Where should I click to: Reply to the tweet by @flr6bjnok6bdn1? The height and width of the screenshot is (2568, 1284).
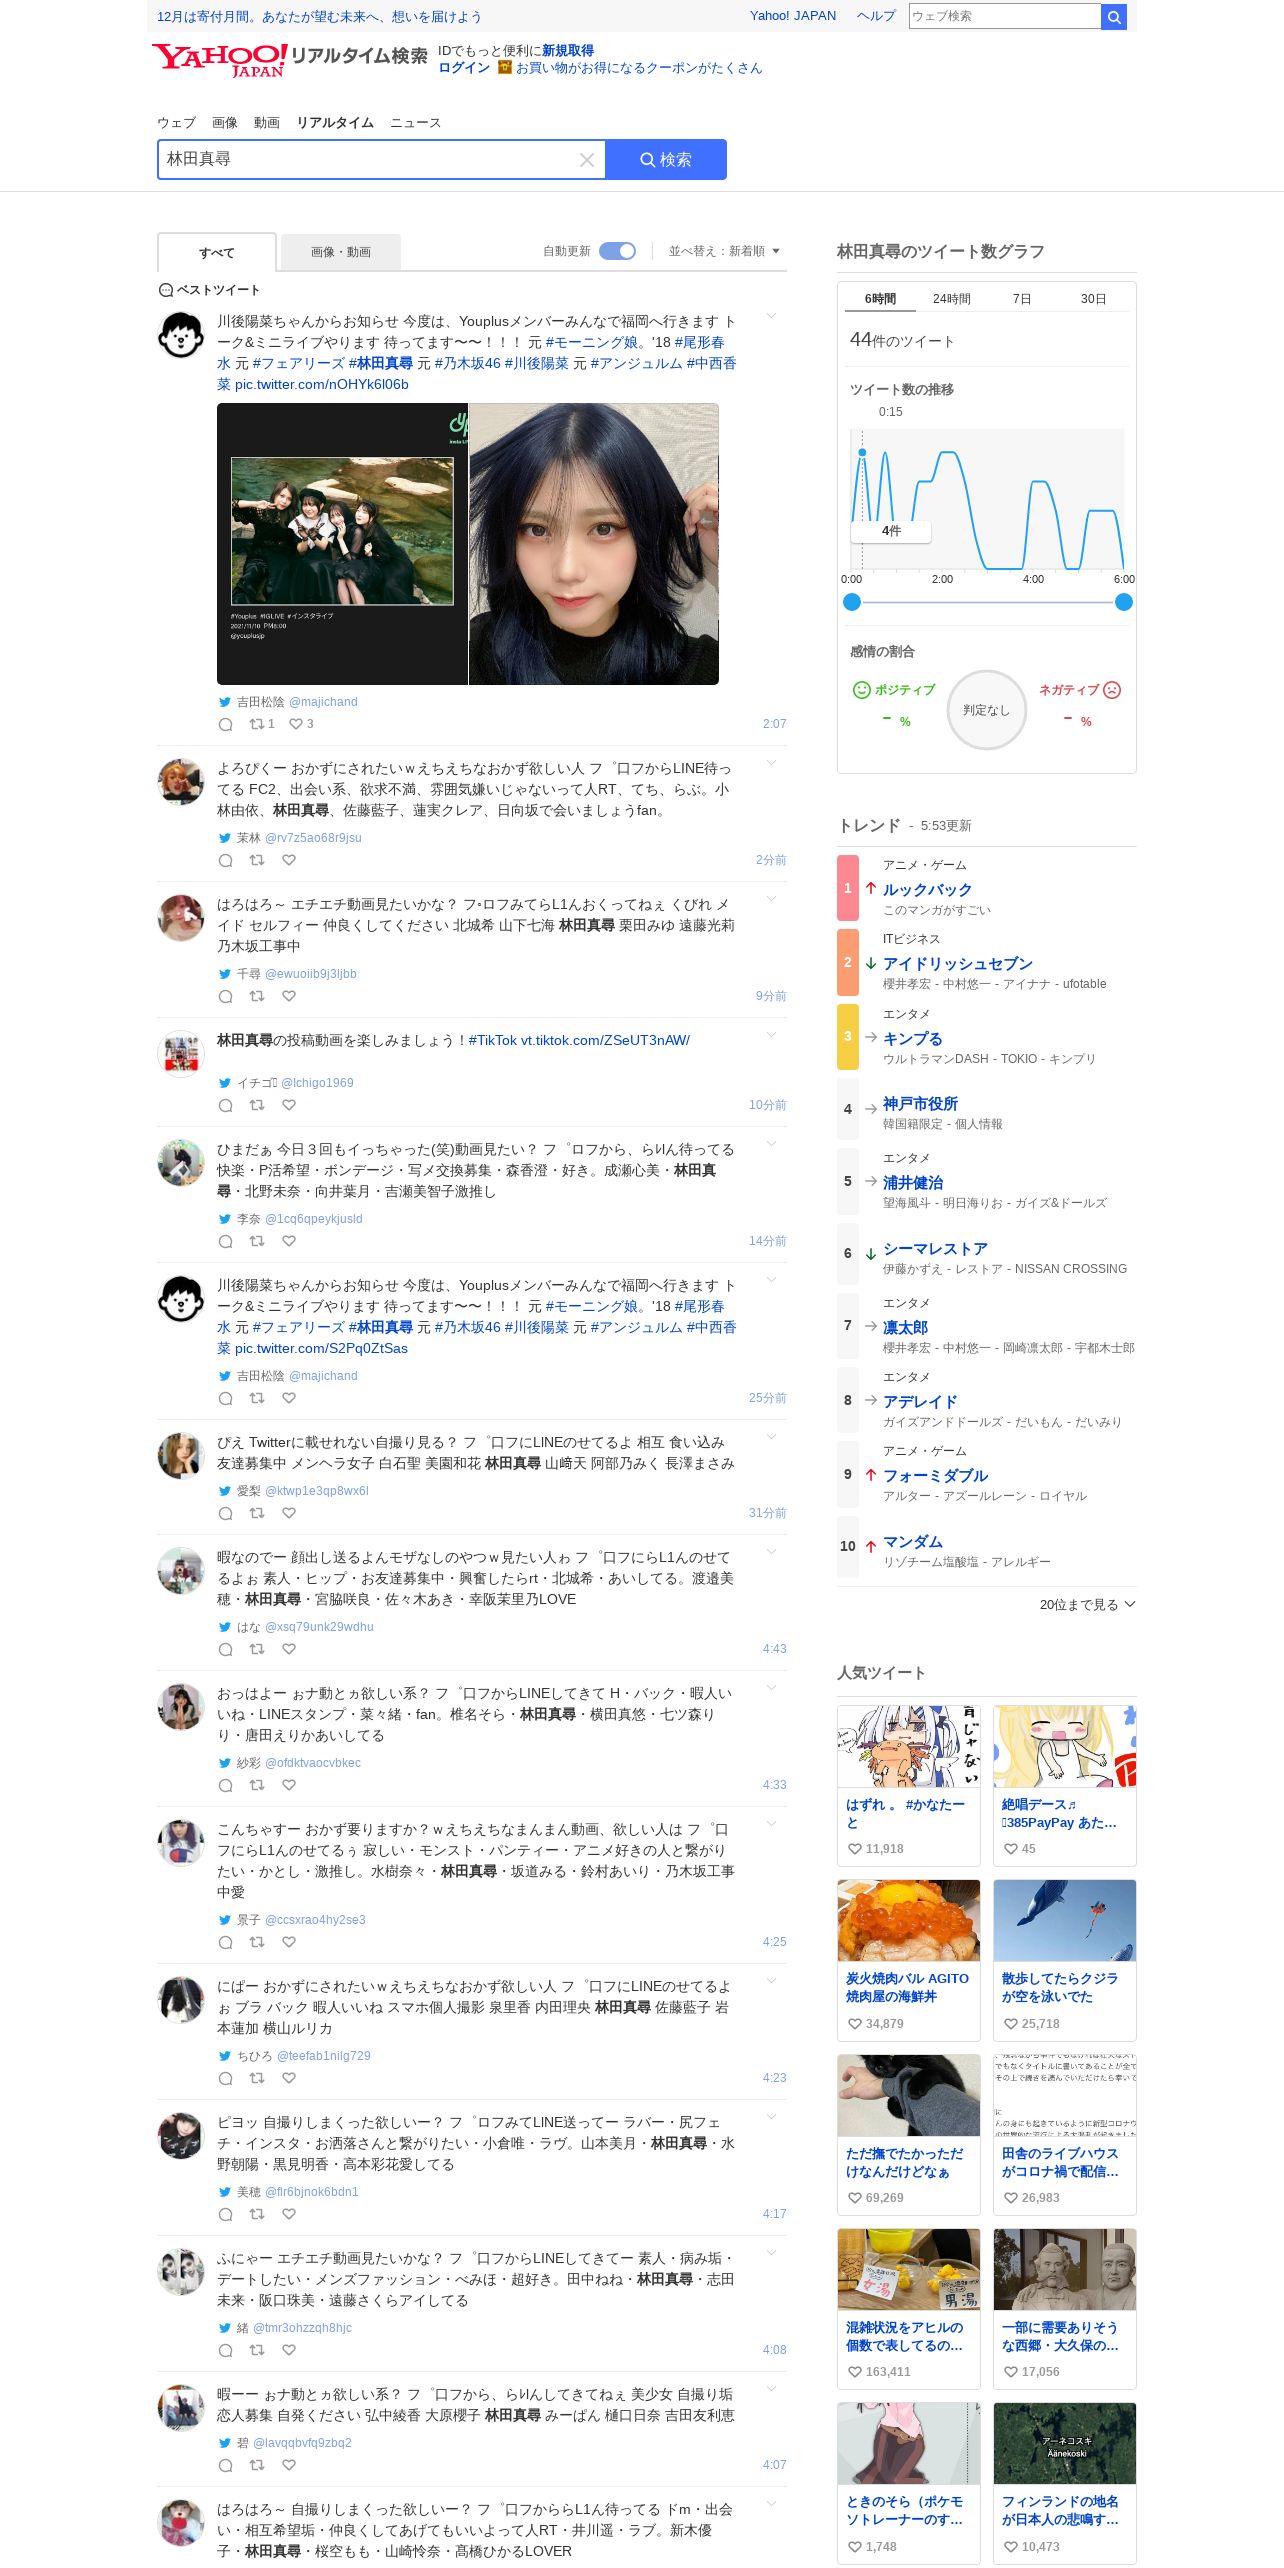pyautogui.click(x=226, y=2214)
